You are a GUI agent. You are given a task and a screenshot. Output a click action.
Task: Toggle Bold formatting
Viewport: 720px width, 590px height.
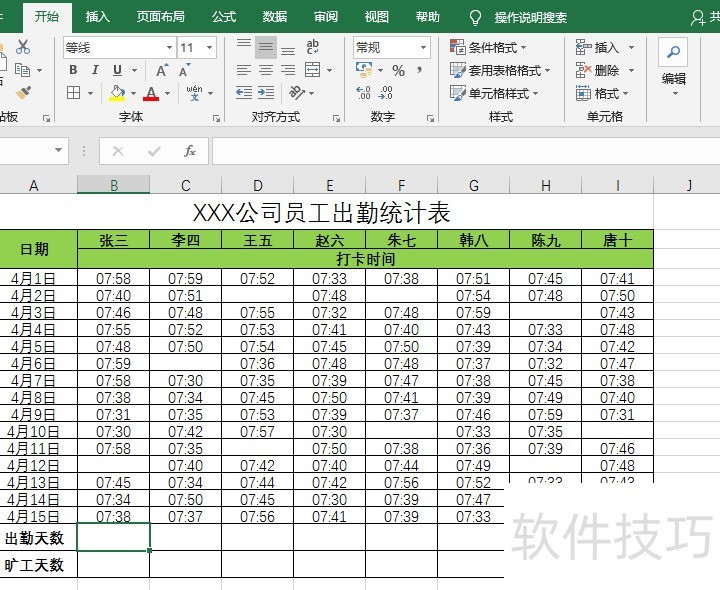73,70
